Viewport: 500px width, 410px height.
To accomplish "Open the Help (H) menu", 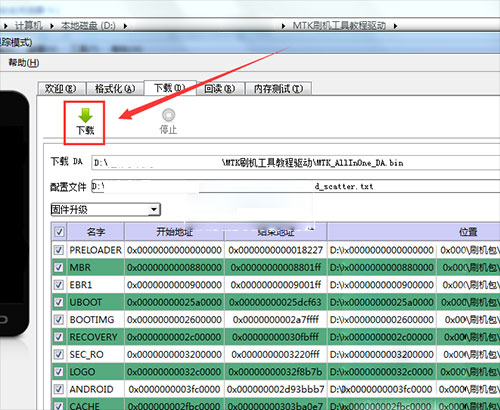I will coord(24,62).
